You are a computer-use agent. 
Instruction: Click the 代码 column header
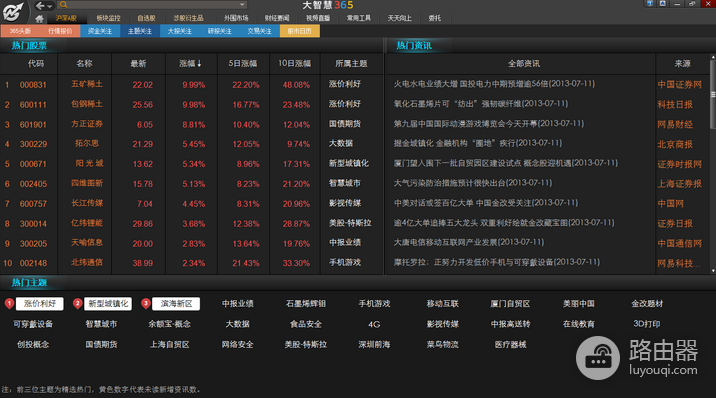tap(36, 64)
